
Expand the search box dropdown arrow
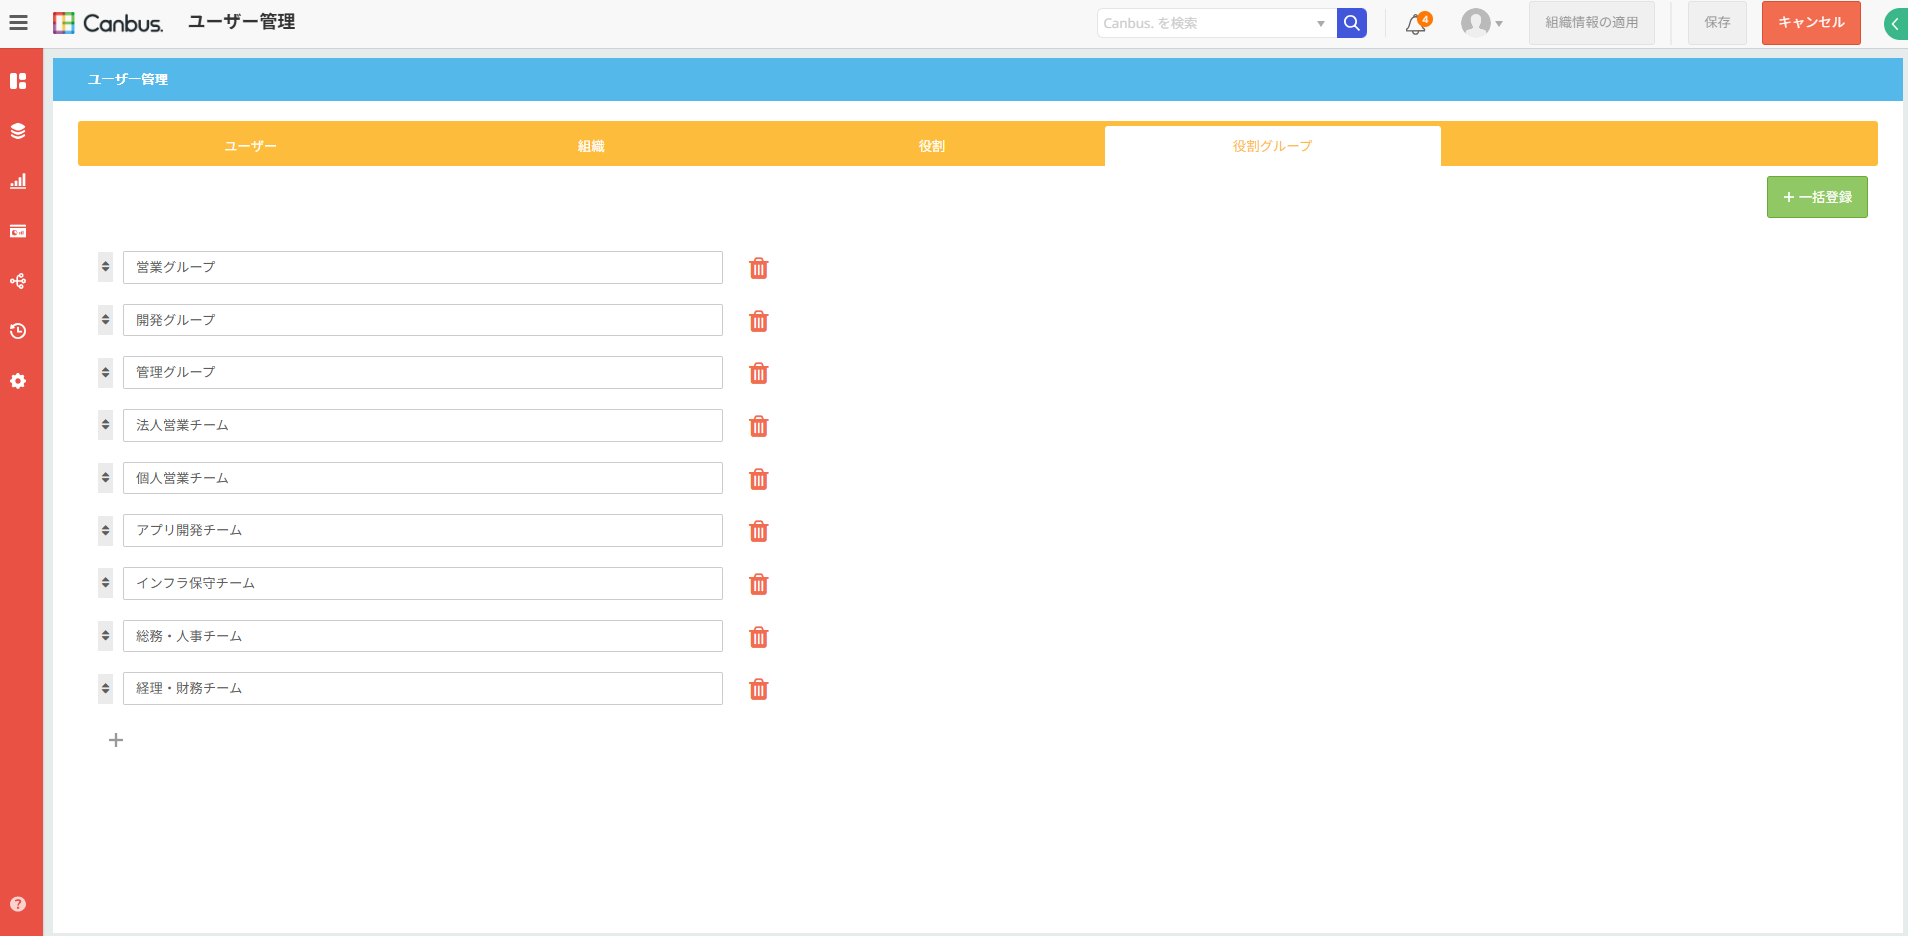1320,23
